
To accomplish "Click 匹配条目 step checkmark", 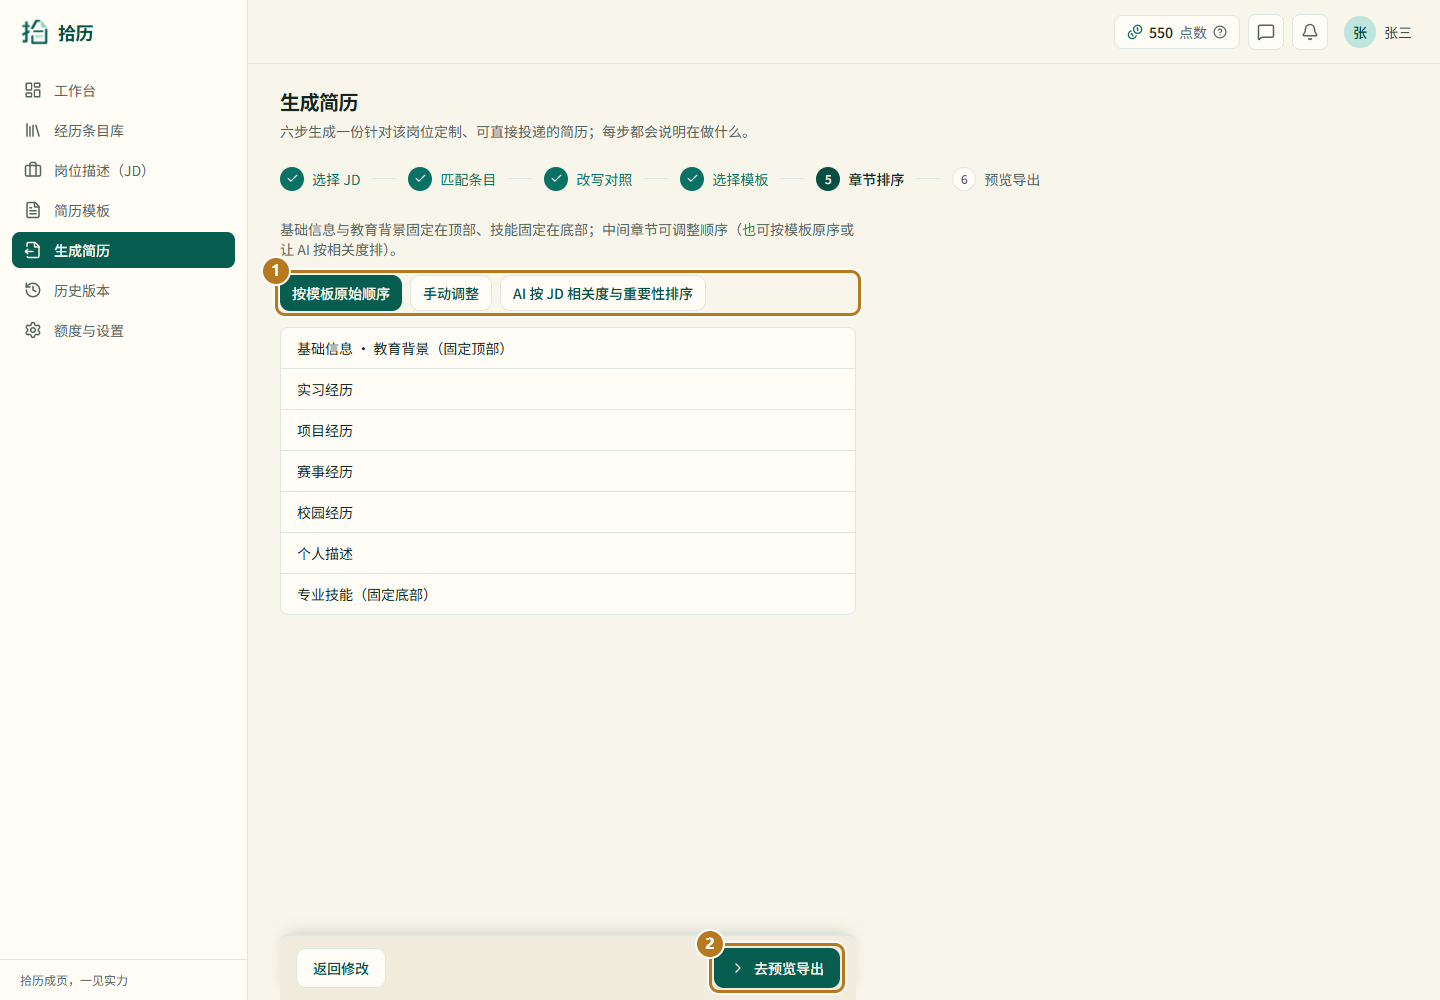I will pyautogui.click(x=420, y=179).
